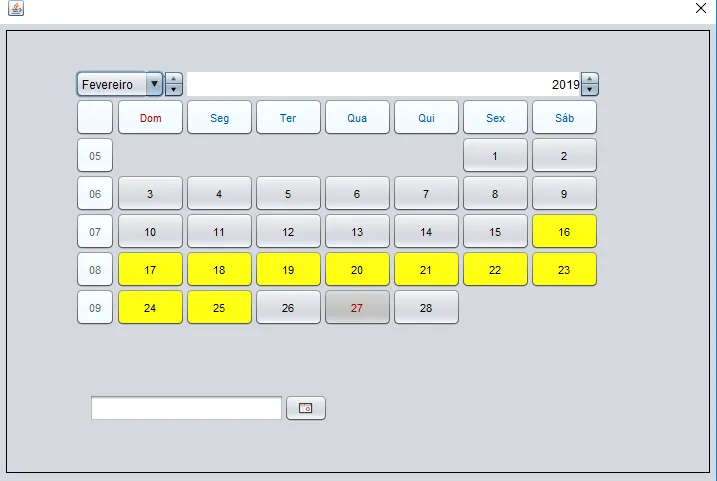
Task: Open the date picker calendar icon button
Action: pyautogui.click(x=305, y=408)
